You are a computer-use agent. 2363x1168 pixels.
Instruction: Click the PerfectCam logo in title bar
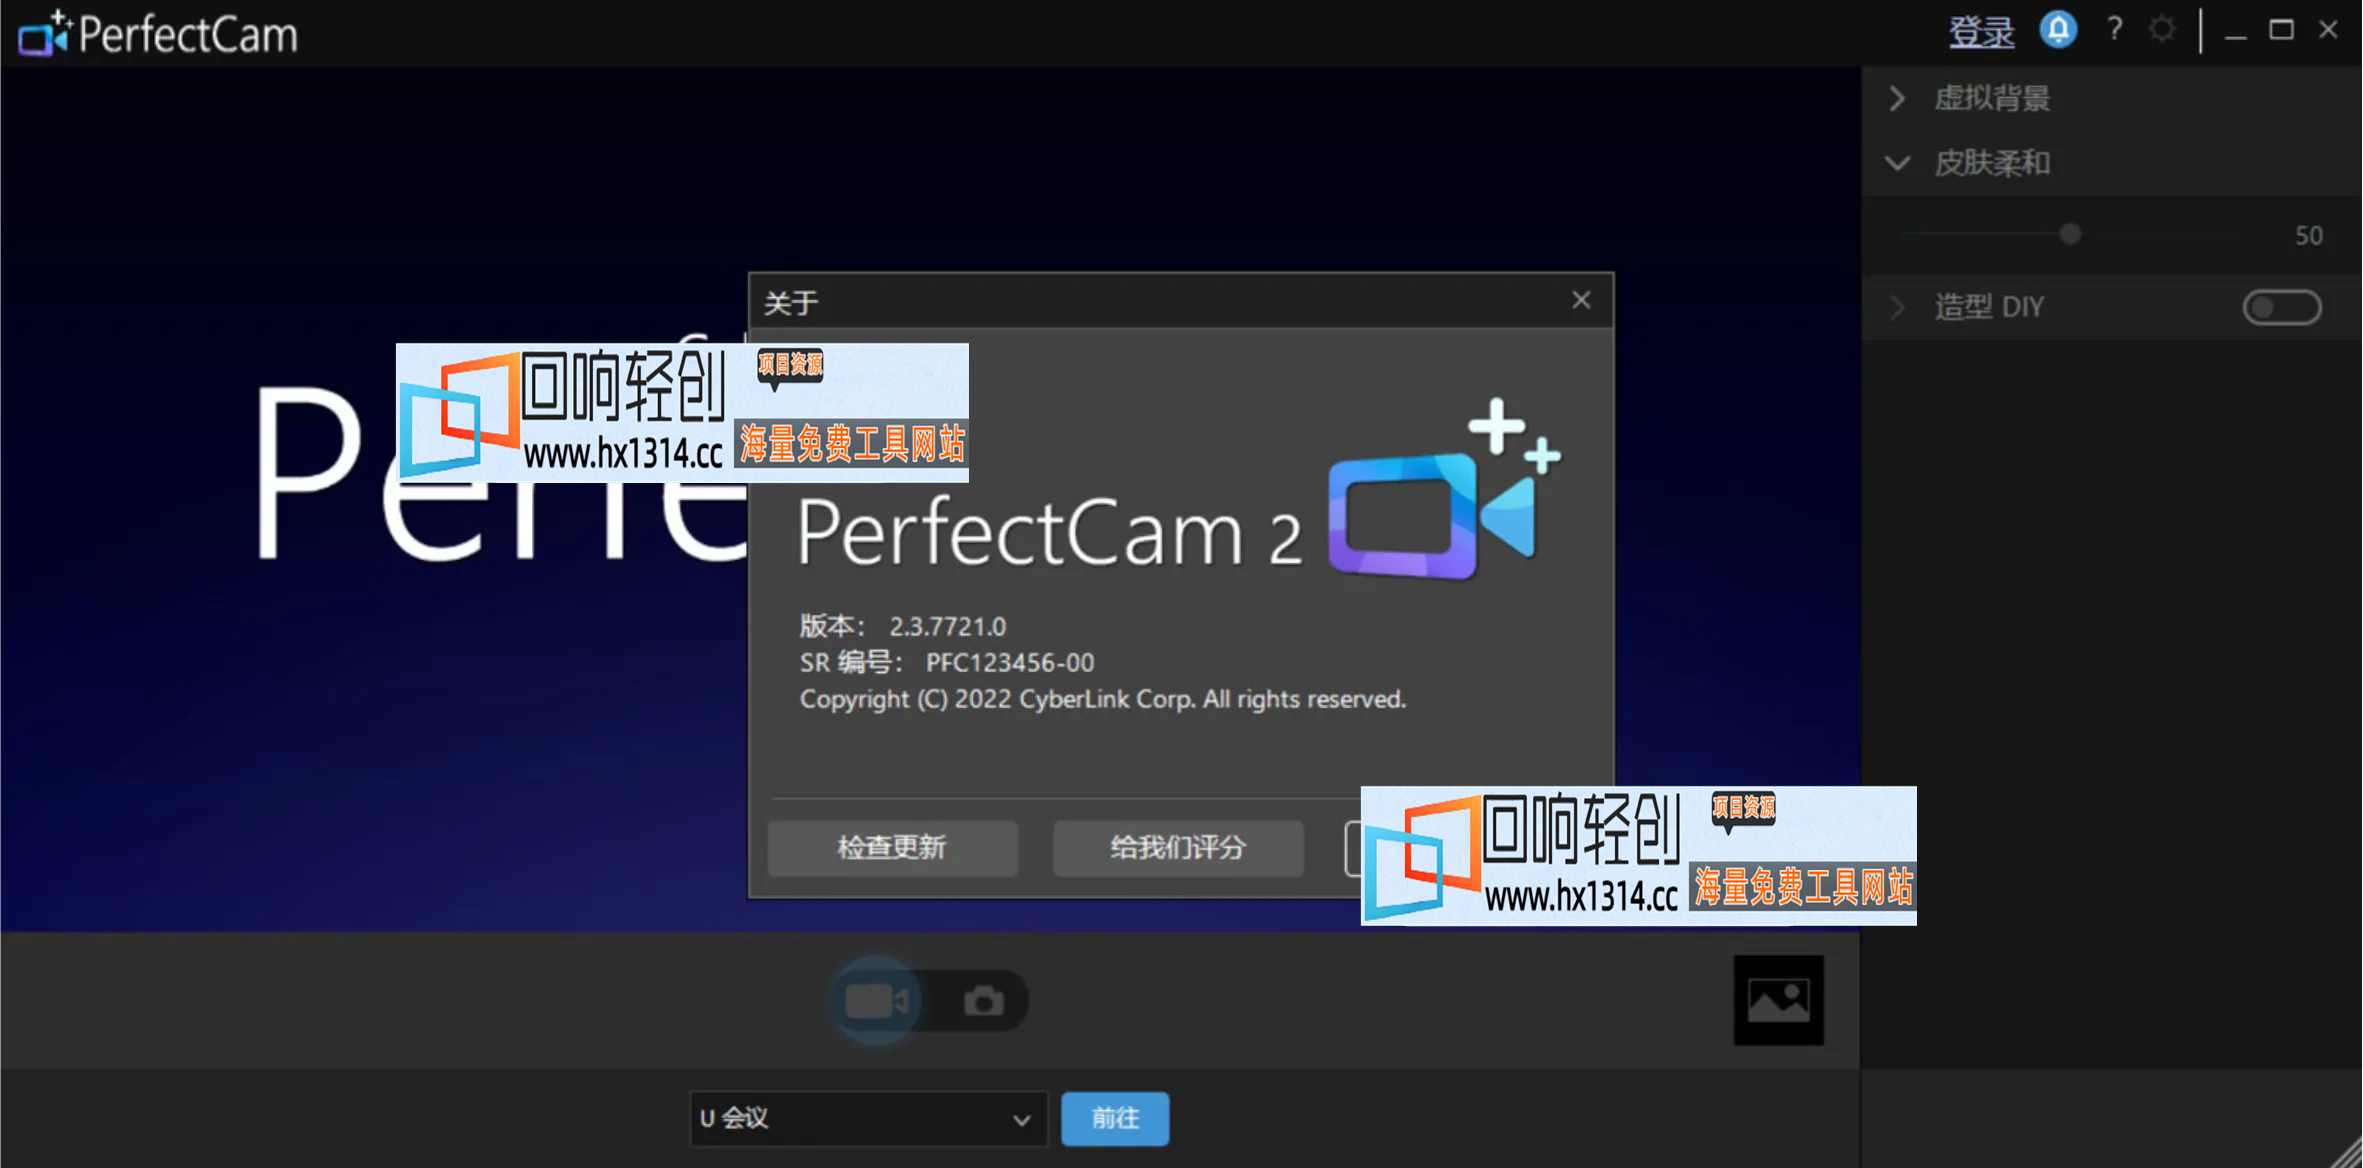pos(158,34)
